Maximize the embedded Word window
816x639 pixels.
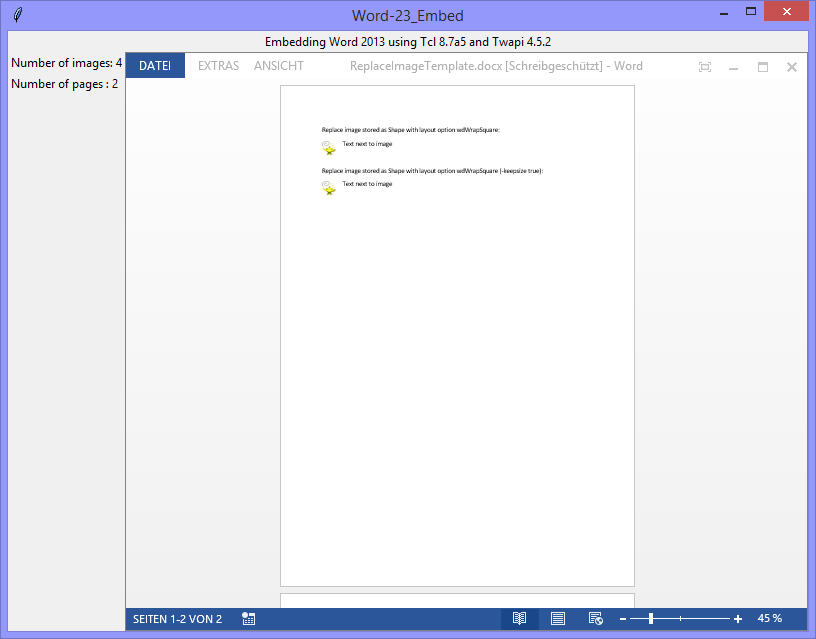763,67
